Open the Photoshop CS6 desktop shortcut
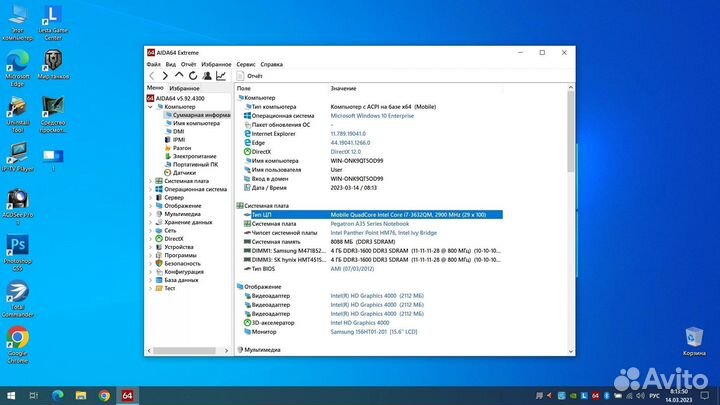The height and width of the screenshot is (405, 720). point(17,252)
